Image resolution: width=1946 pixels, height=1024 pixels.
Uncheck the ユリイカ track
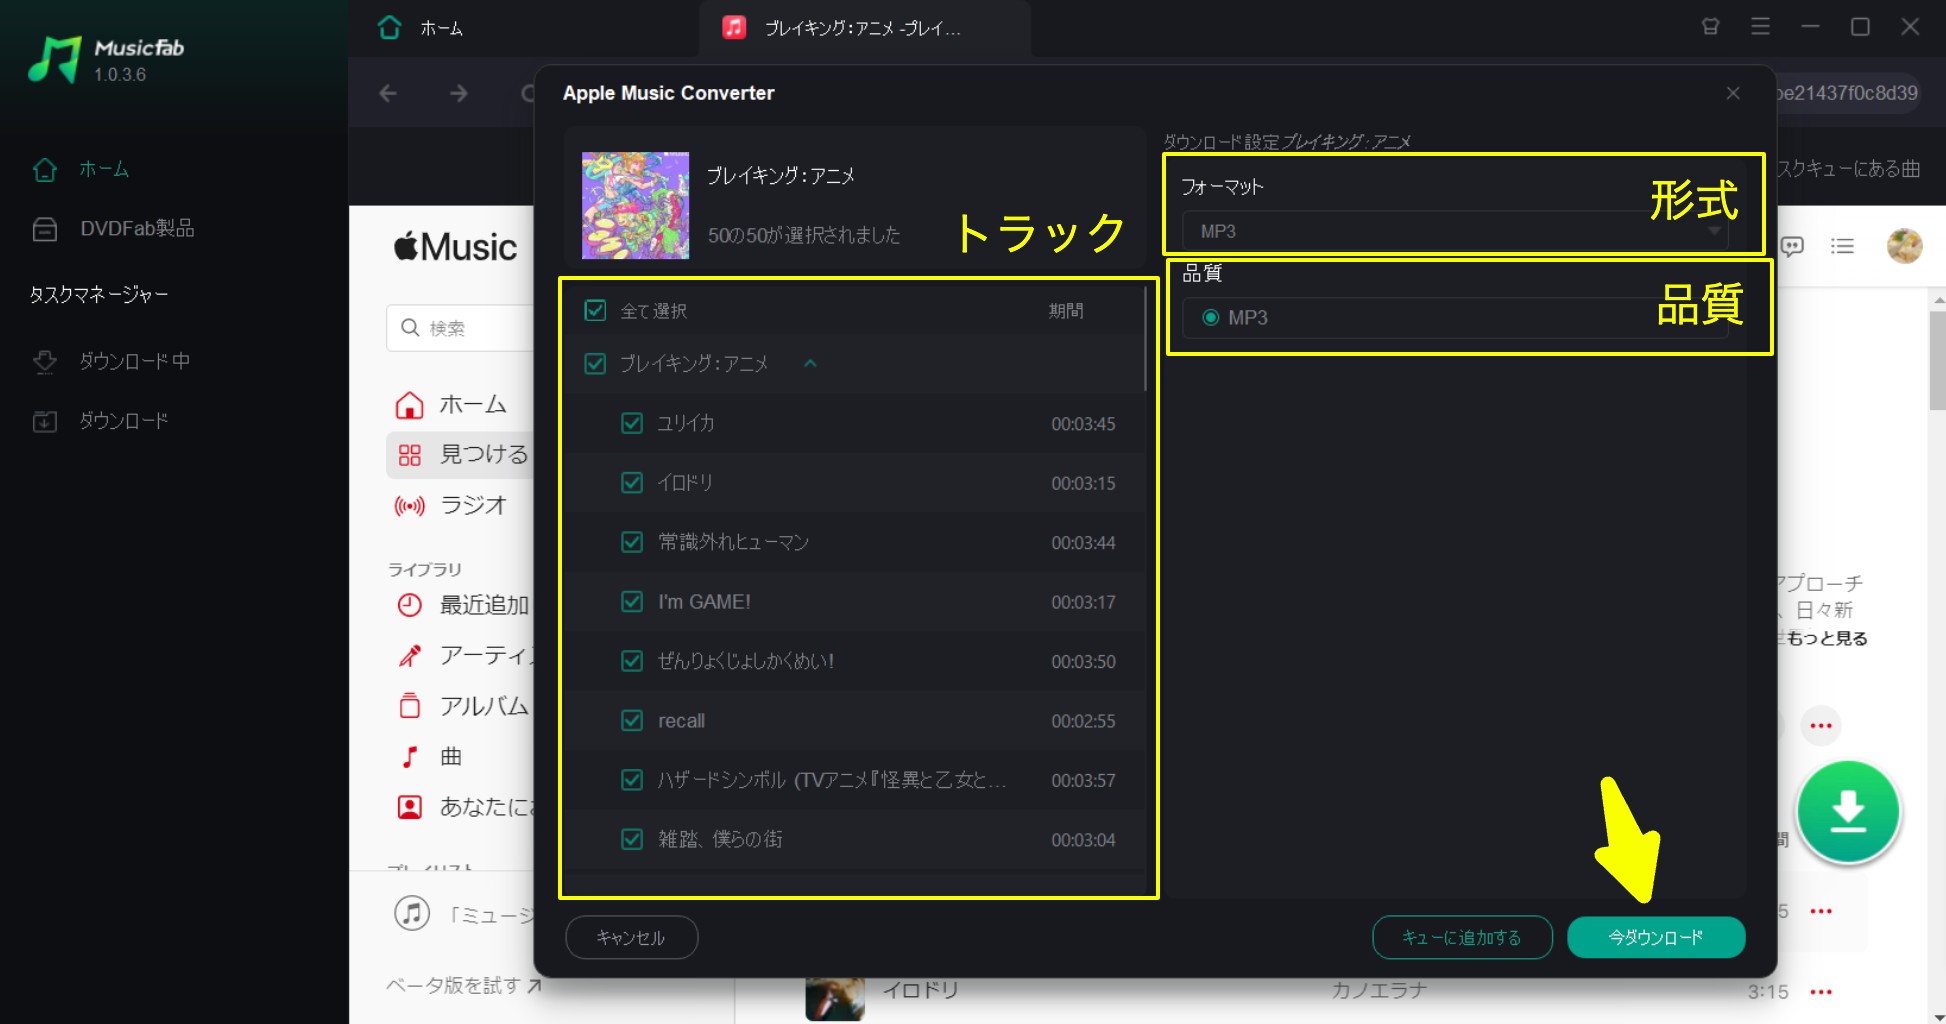(x=632, y=423)
